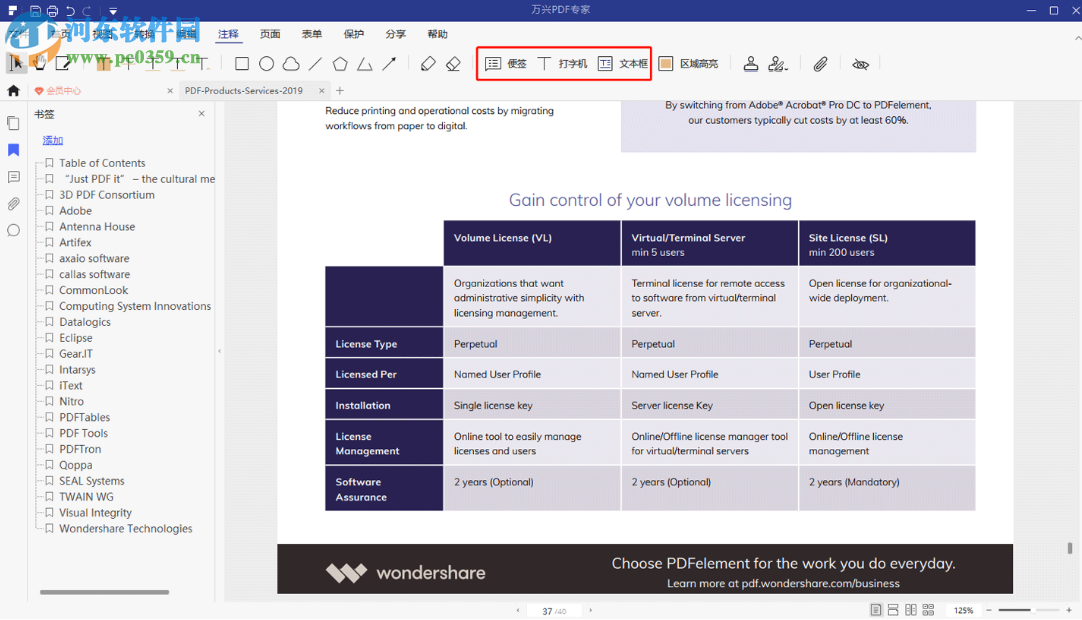
Task: Go to the home screen icon
Action: click(x=13, y=90)
